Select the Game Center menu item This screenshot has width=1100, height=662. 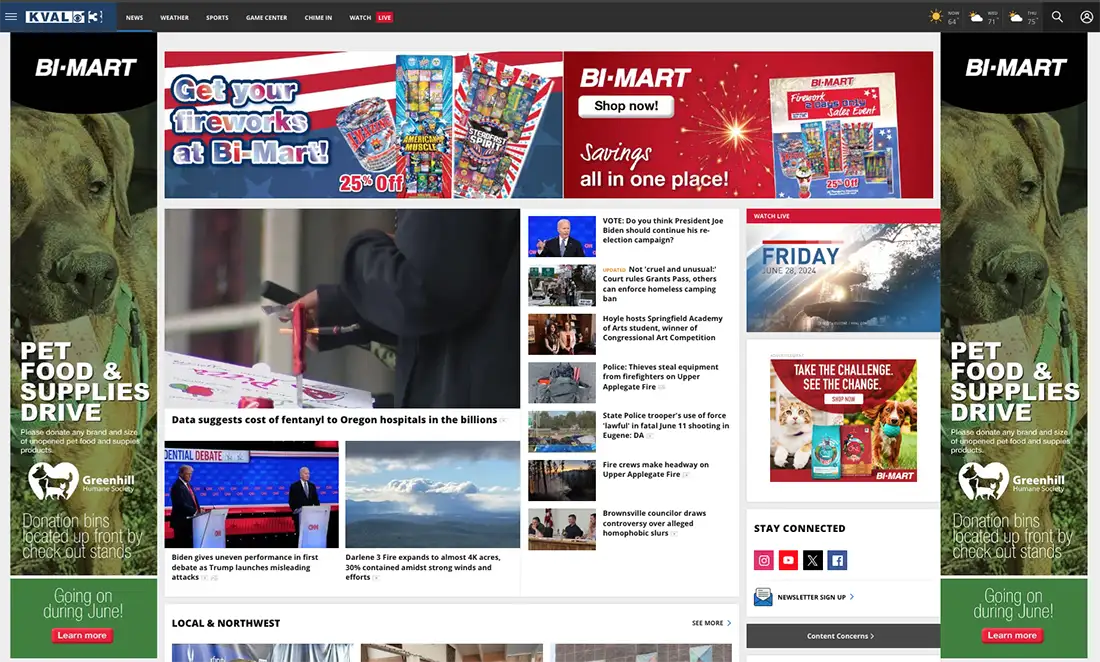(x=266, y=18)
